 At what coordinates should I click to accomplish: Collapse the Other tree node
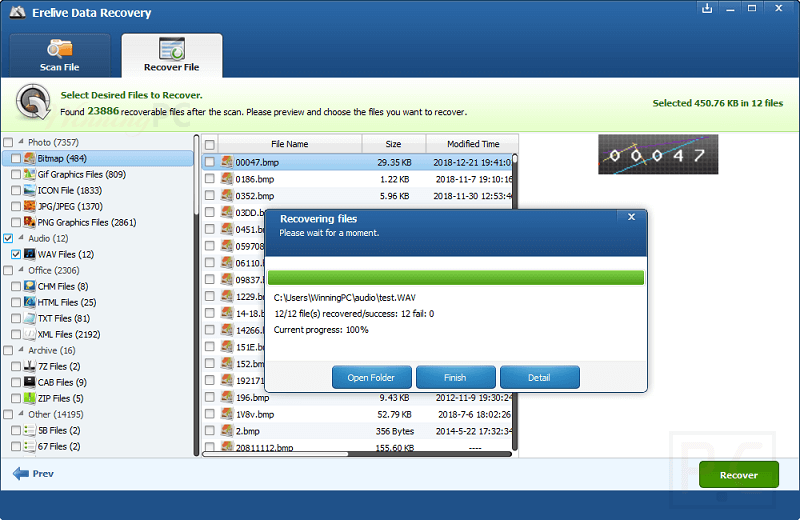tap(21, 413)
